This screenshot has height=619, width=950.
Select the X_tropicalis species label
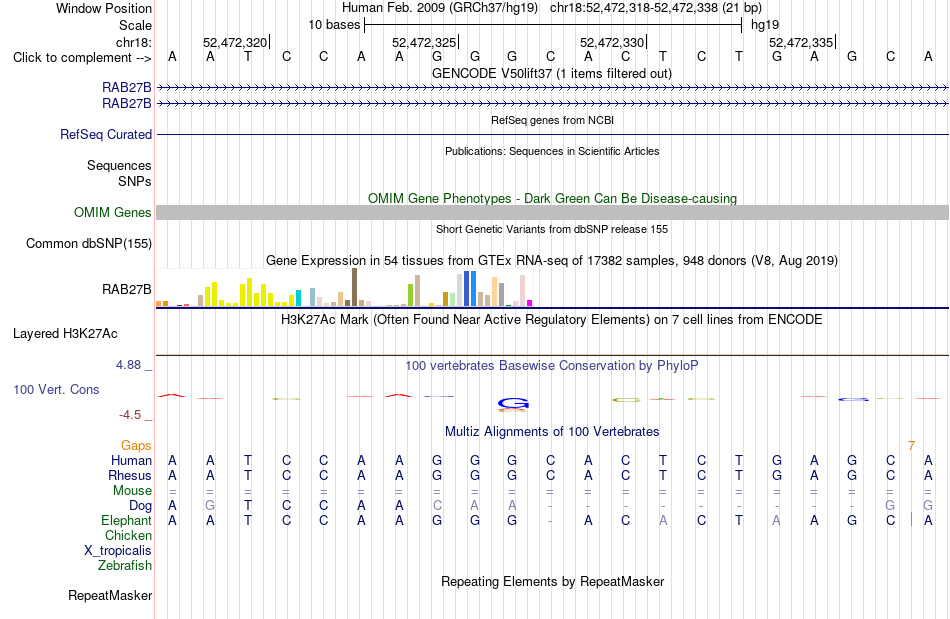click(x=118, y=551)
